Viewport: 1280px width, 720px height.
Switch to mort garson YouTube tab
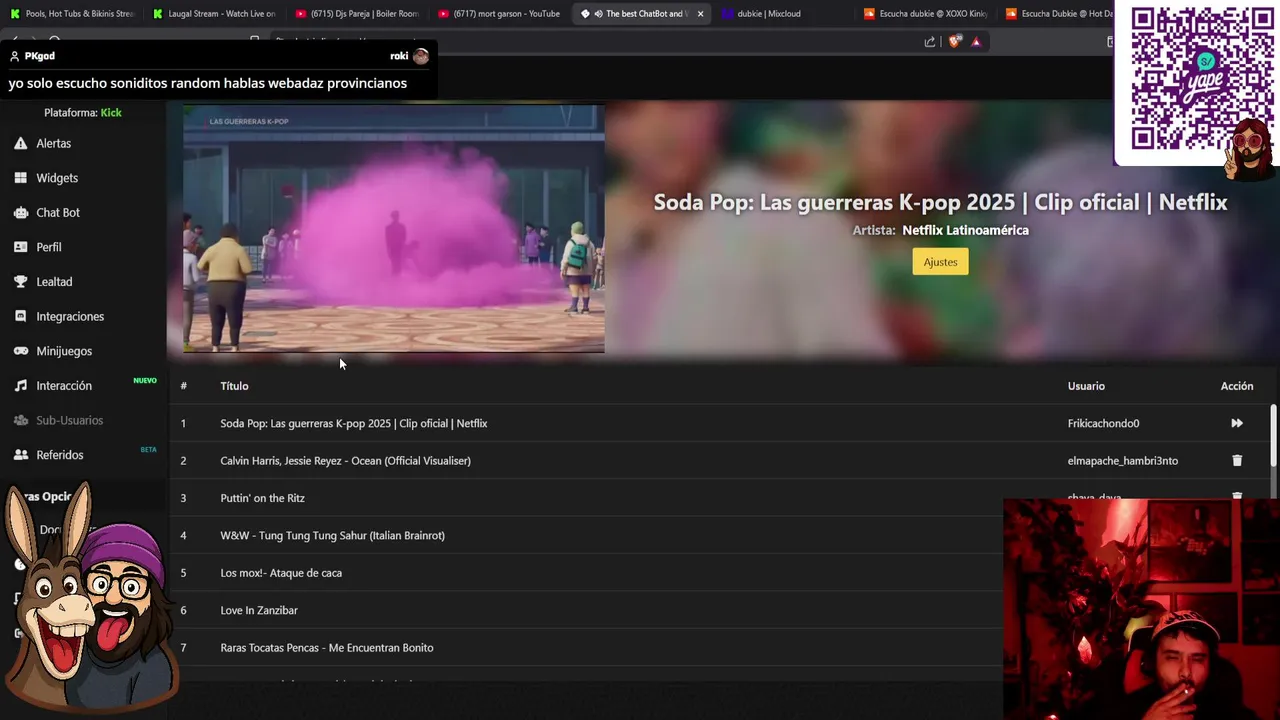[499, 14]
